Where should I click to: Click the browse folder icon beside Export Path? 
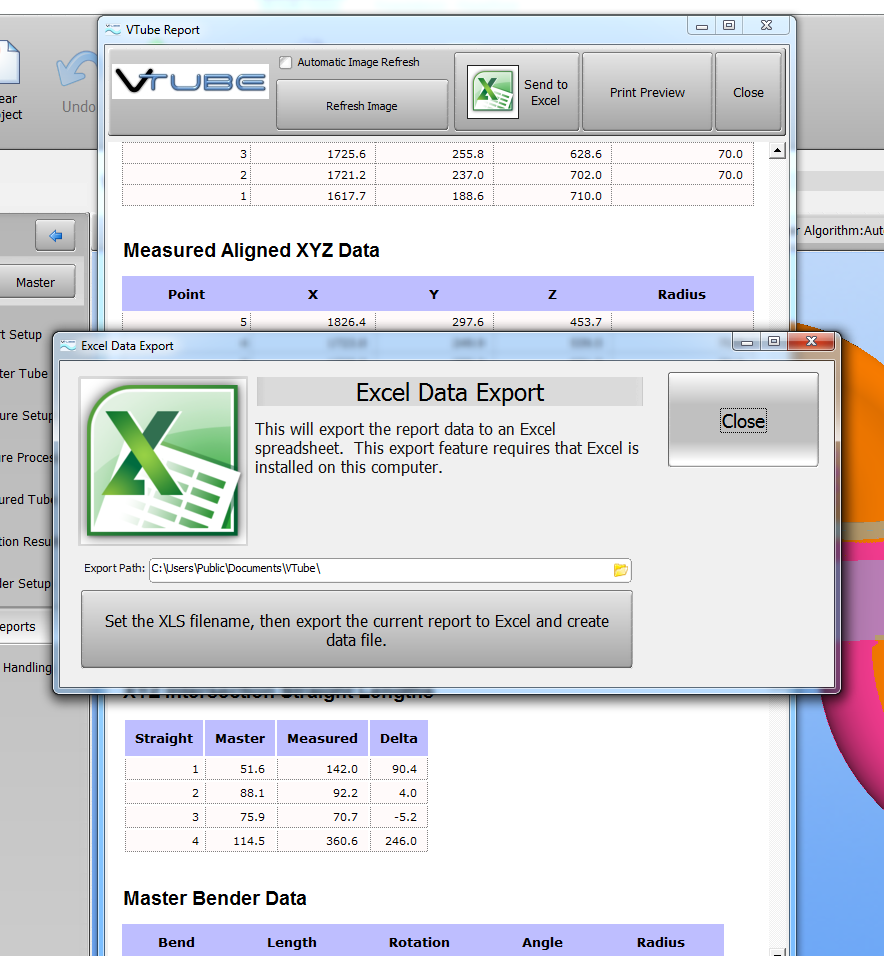[620, 570]
